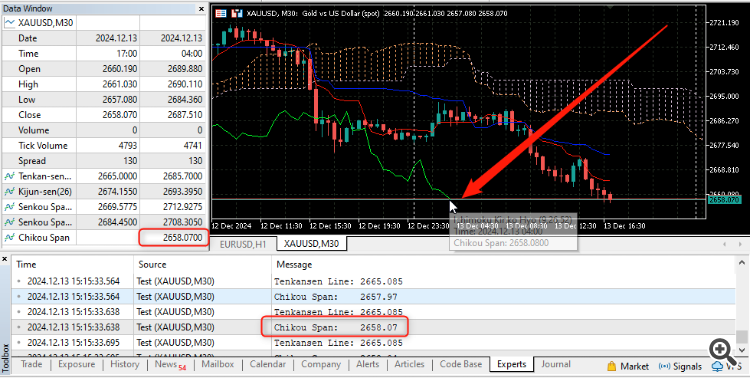
Task: Click the Time column header
Action: tap(72, 264)
